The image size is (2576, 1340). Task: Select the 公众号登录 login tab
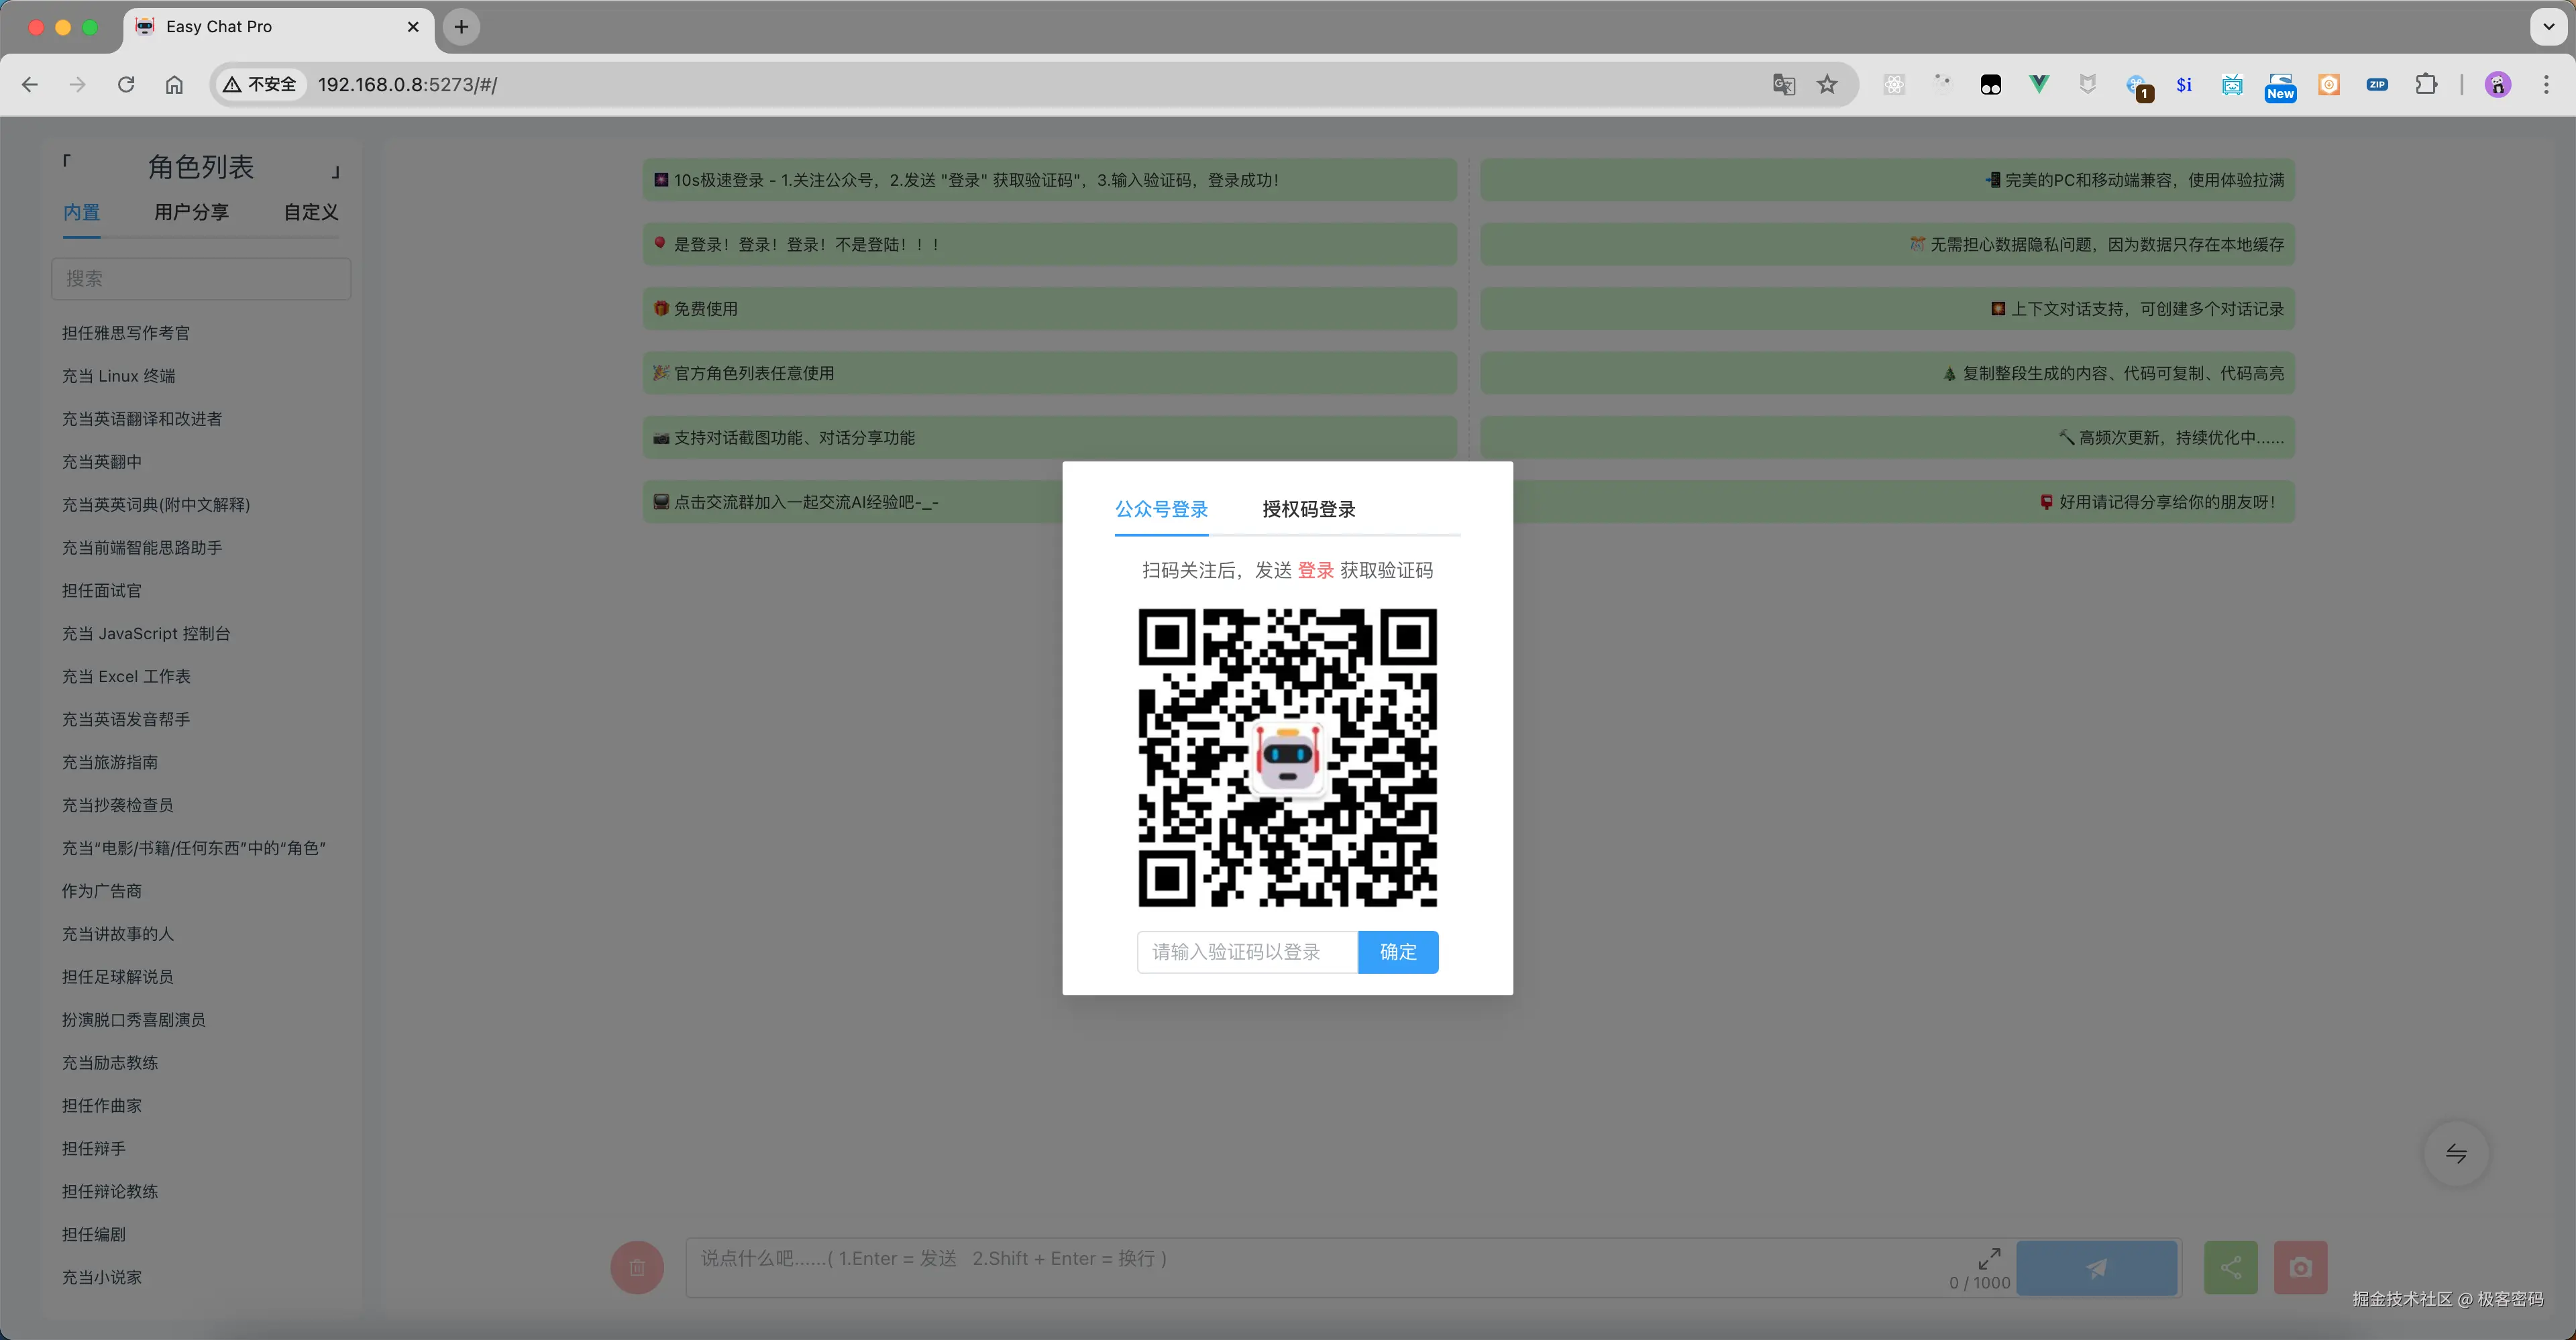pyautogui.click(x=1161, y=509)
